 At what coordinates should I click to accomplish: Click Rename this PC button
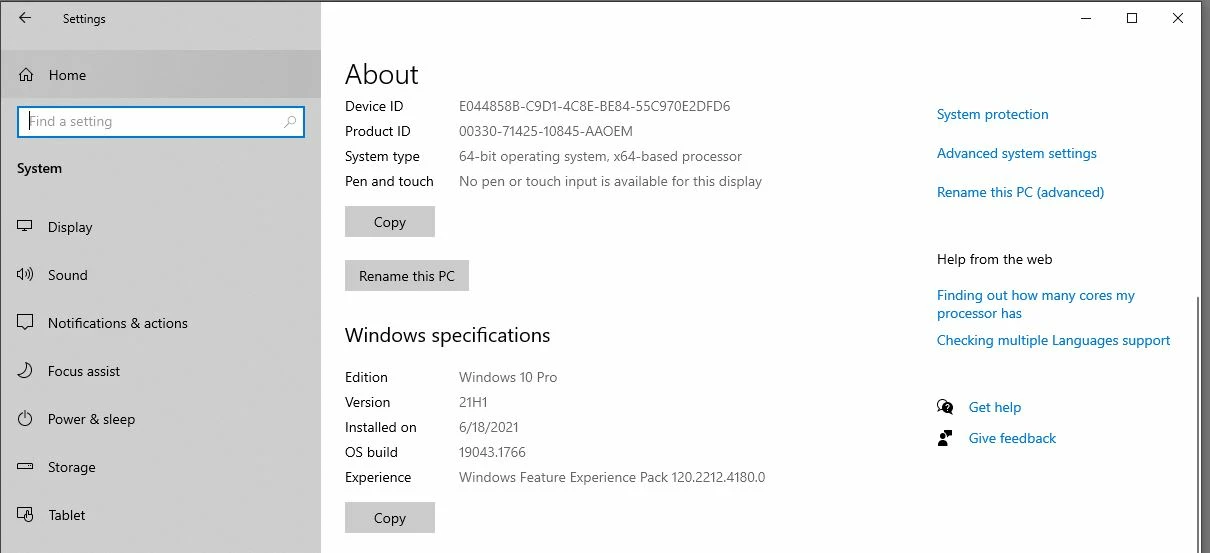(407, 276)
